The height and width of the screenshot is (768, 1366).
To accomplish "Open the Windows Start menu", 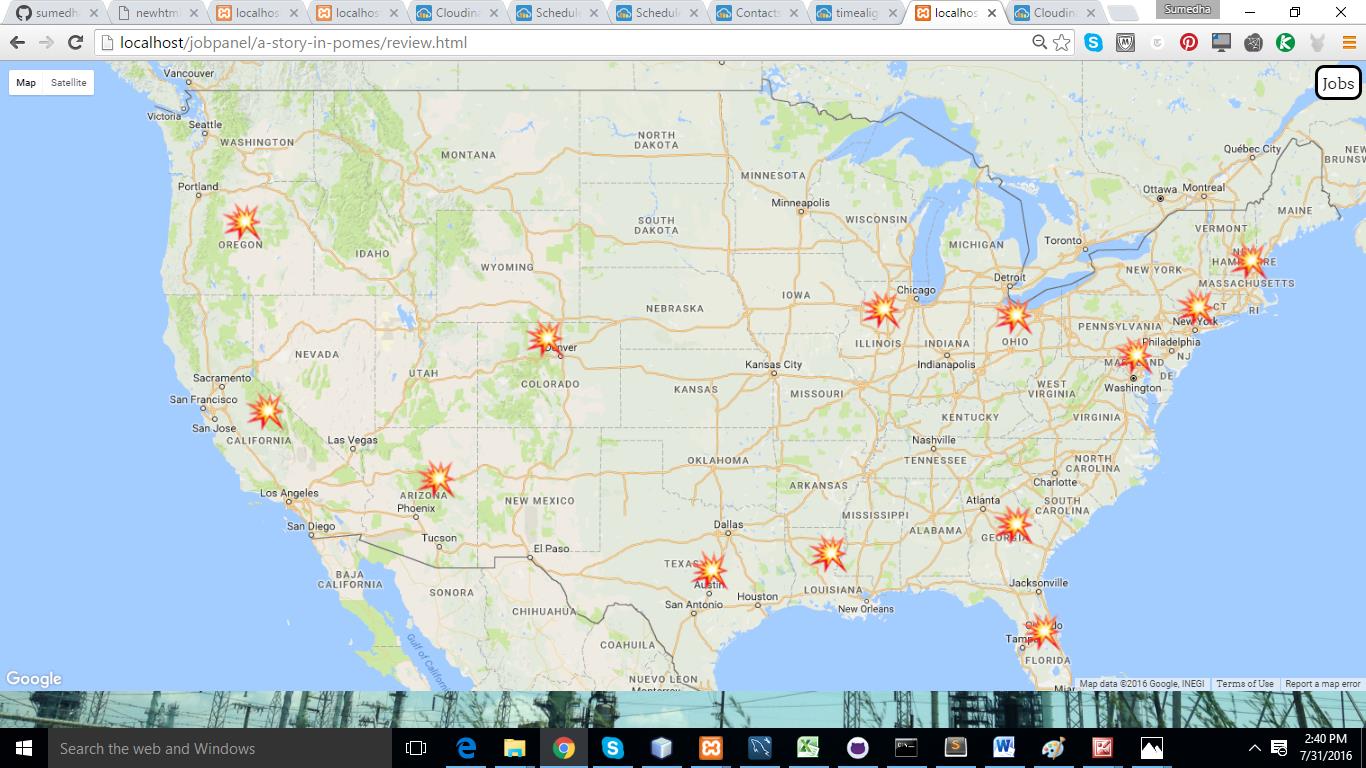I will [x=24, y=748].
